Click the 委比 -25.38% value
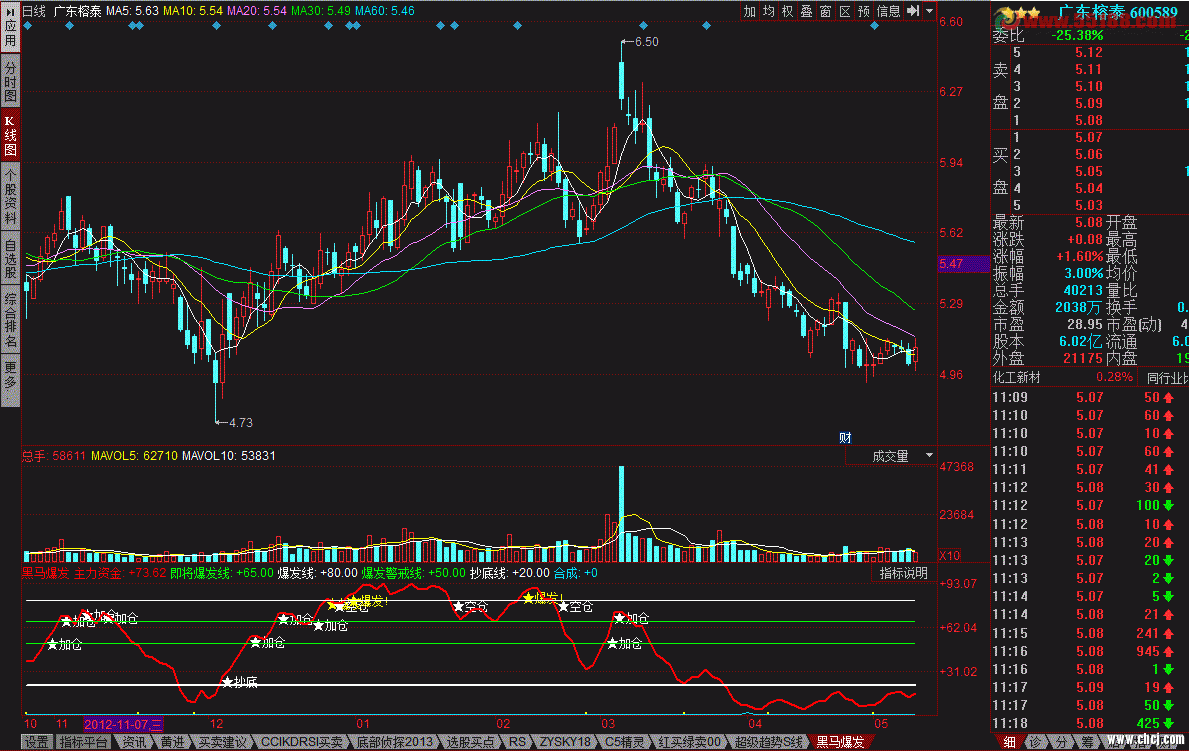The height and width of the screenshot is (751, 1189). pos(1078,36)
